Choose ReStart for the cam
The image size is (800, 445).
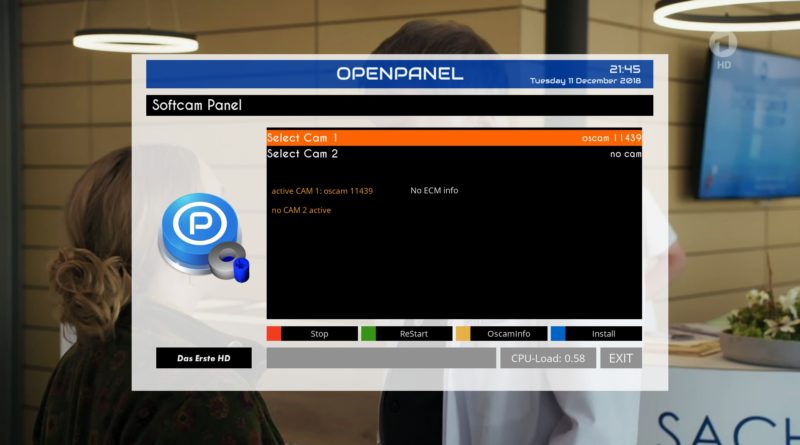pos(414,334)
